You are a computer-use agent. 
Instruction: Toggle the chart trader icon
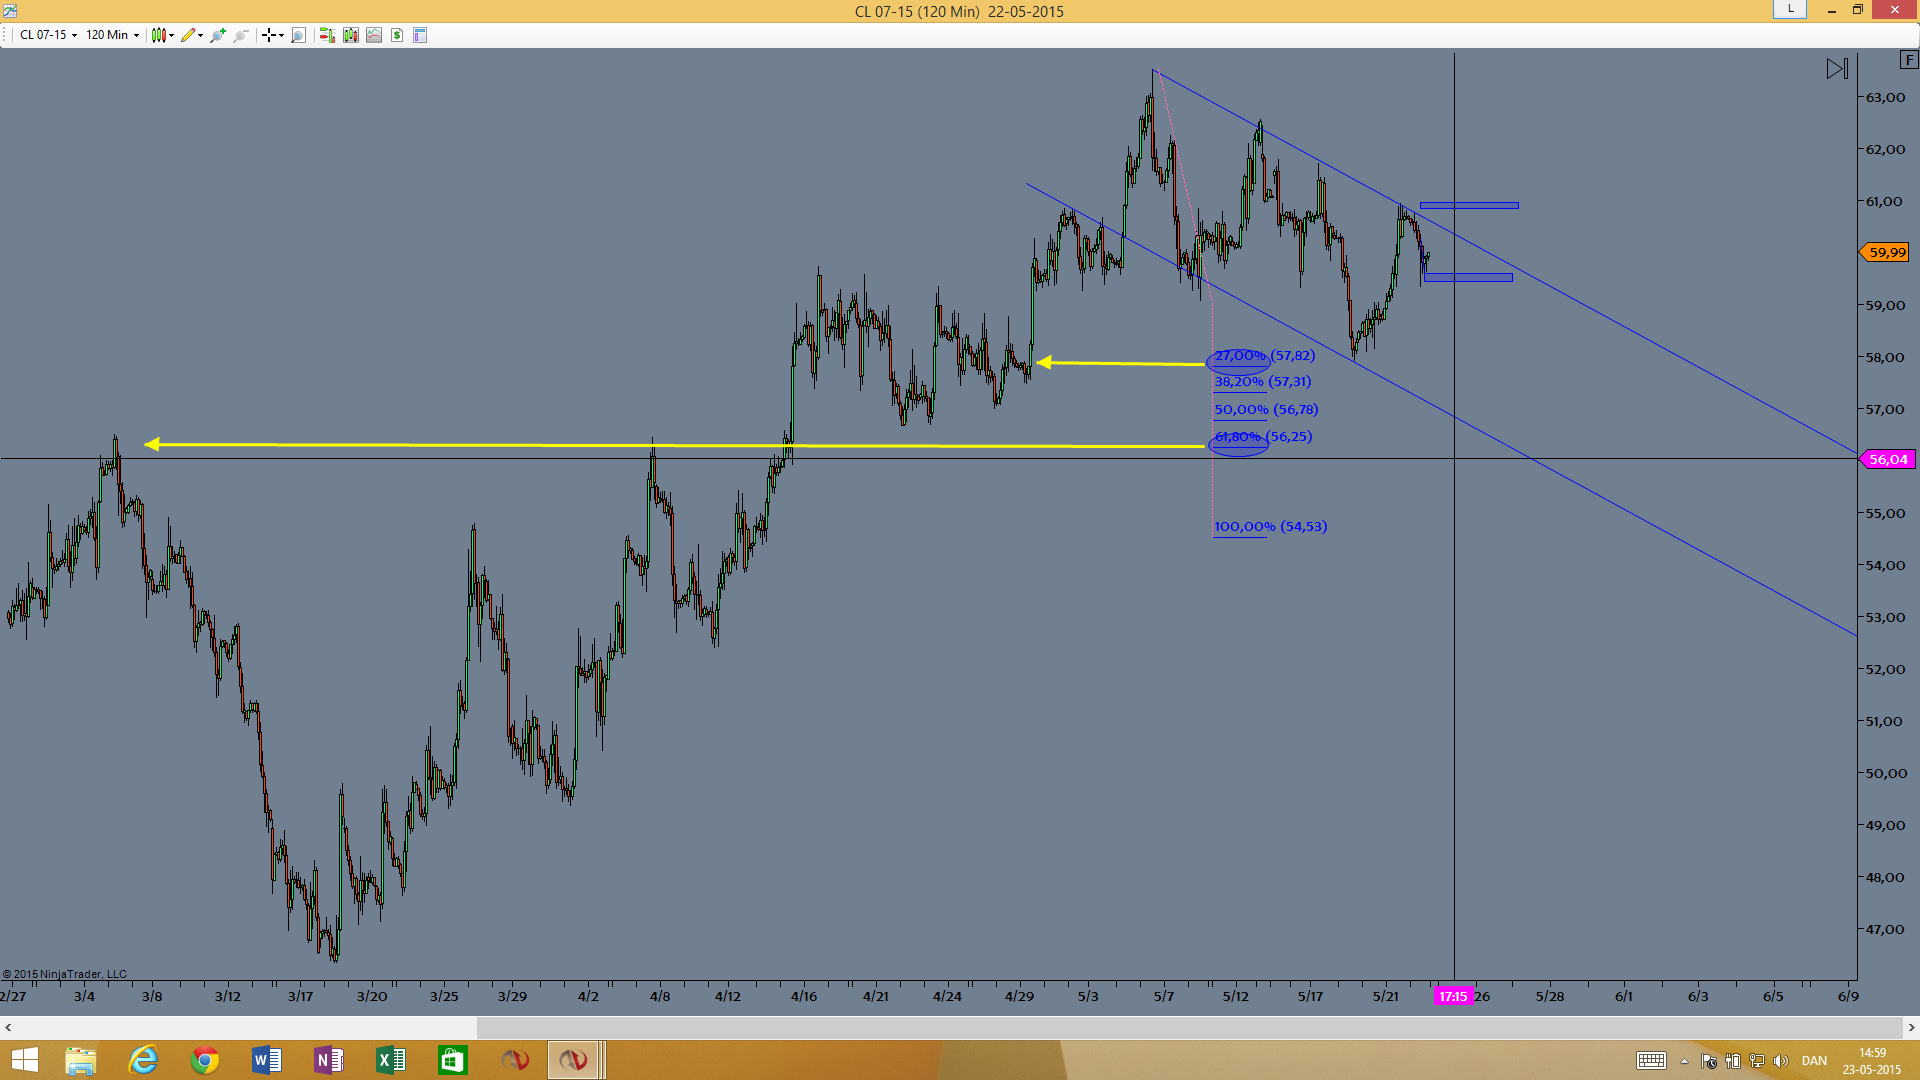coord(327,35)
